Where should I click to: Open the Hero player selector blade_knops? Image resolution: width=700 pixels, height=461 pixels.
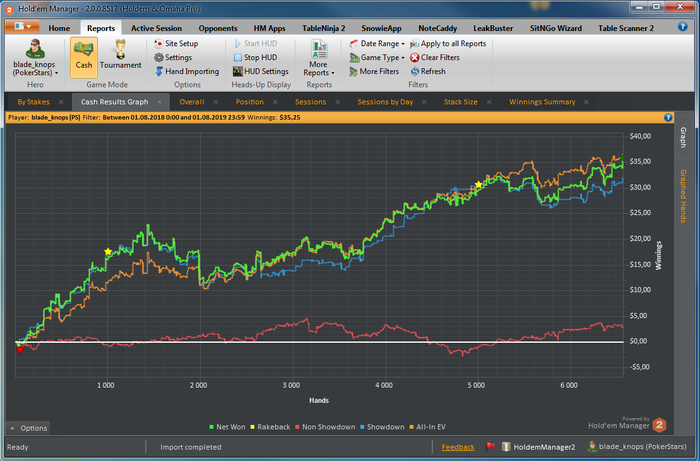point(35,58)
